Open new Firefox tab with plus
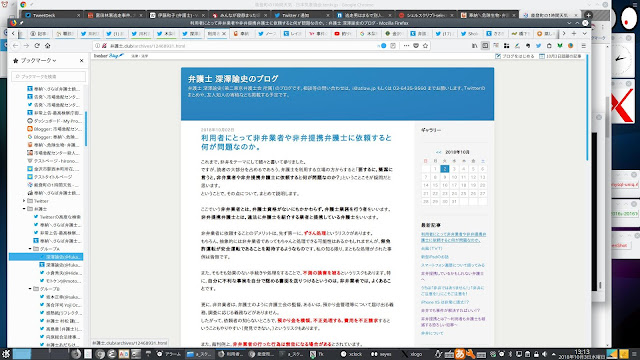 (x=574, y=33)
